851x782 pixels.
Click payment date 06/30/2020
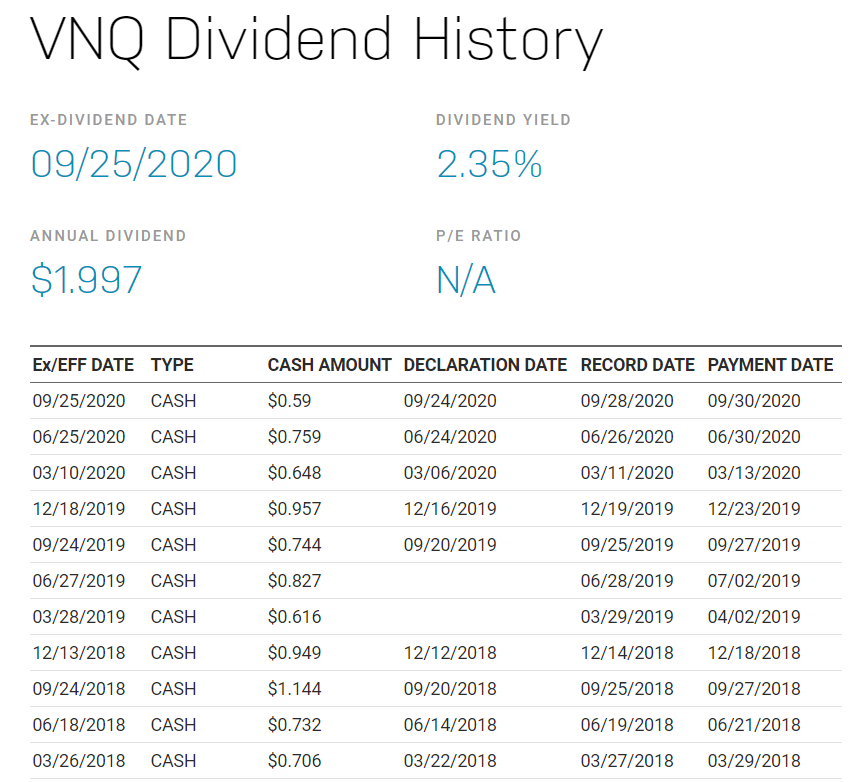point(754,437)
